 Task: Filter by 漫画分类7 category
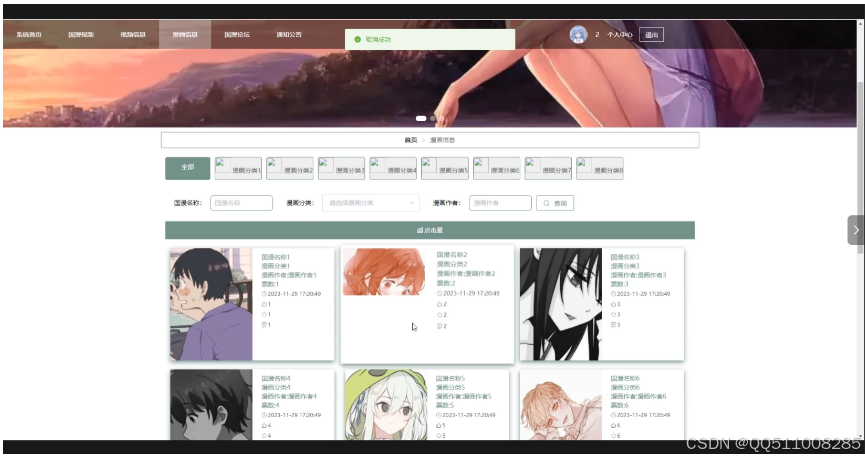548,168
